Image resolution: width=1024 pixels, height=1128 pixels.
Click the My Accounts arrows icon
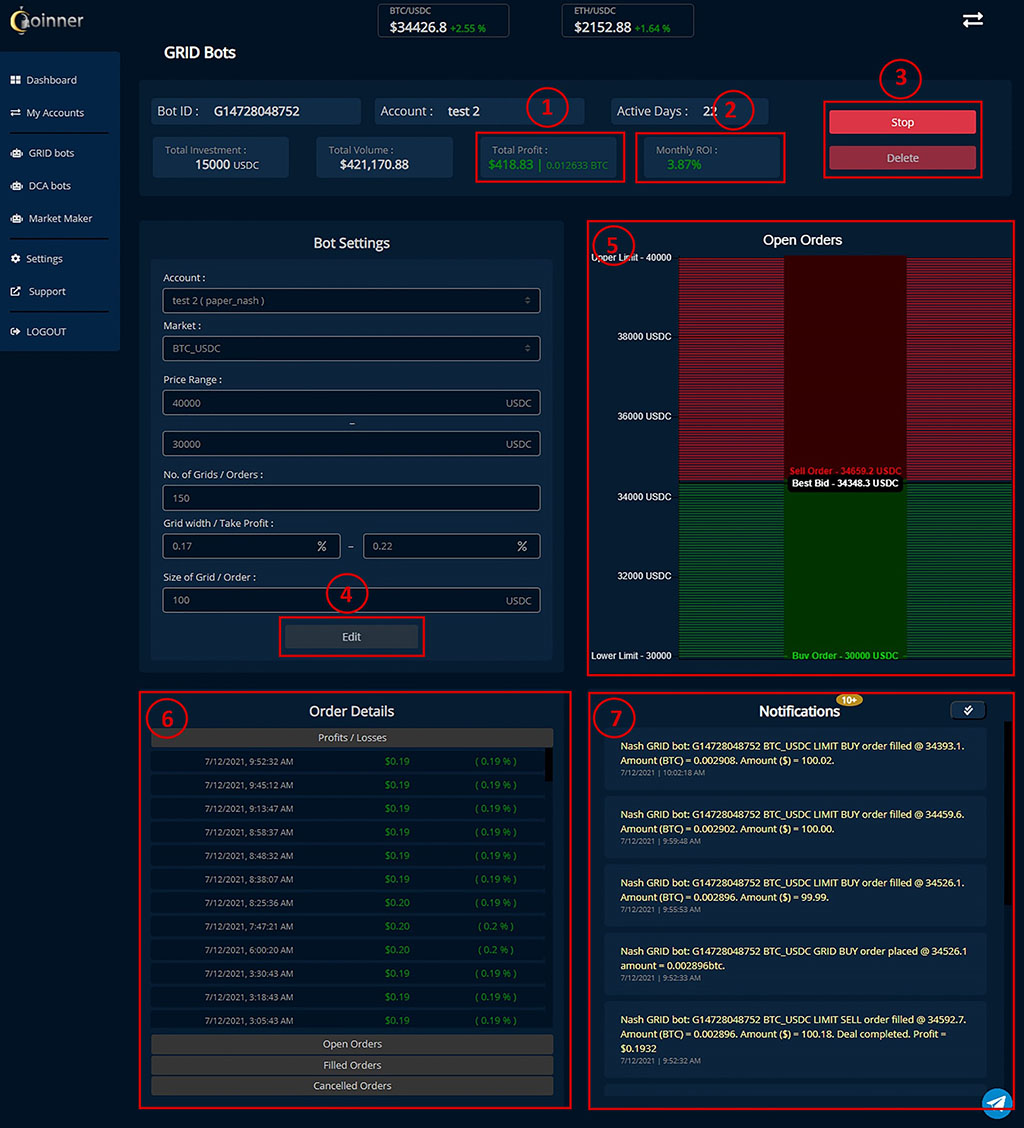[x=16, y=113]
